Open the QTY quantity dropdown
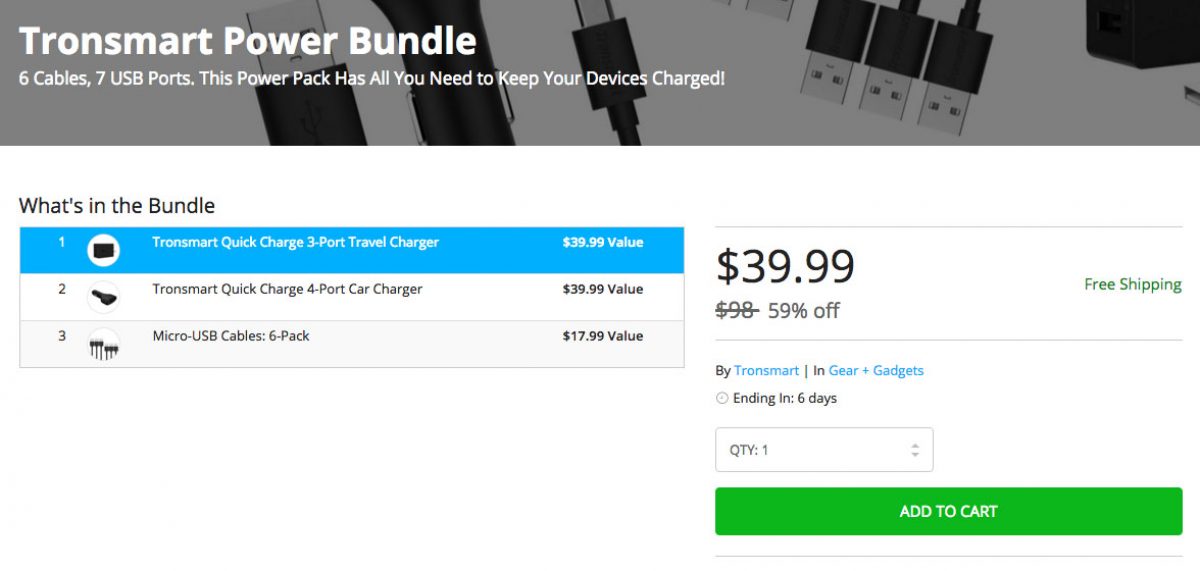The width and height of the screenshot is (1200, 571). (824, 450)
